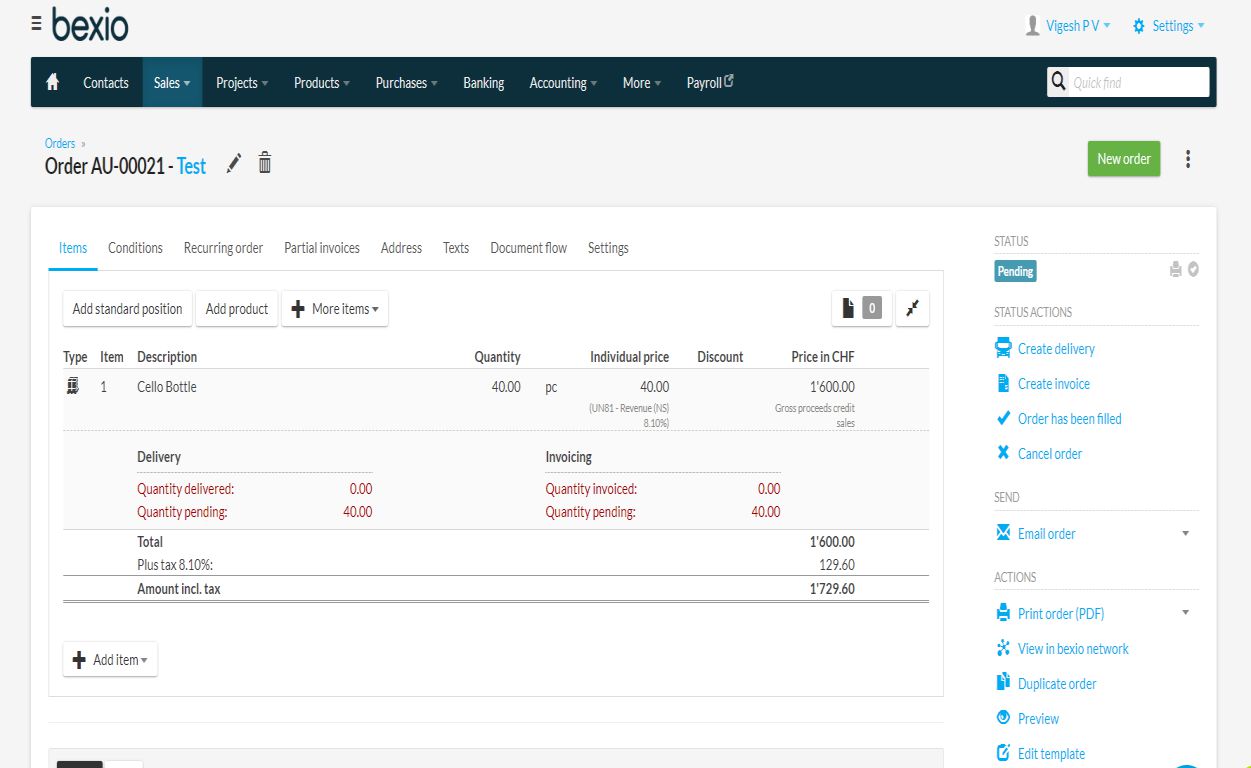Expand the Email order dropdown arrow
The image size is (1251, 768).
1186,534
